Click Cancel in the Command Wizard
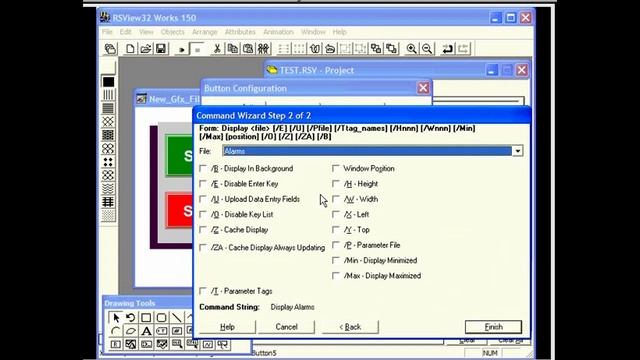 point(286,327)
